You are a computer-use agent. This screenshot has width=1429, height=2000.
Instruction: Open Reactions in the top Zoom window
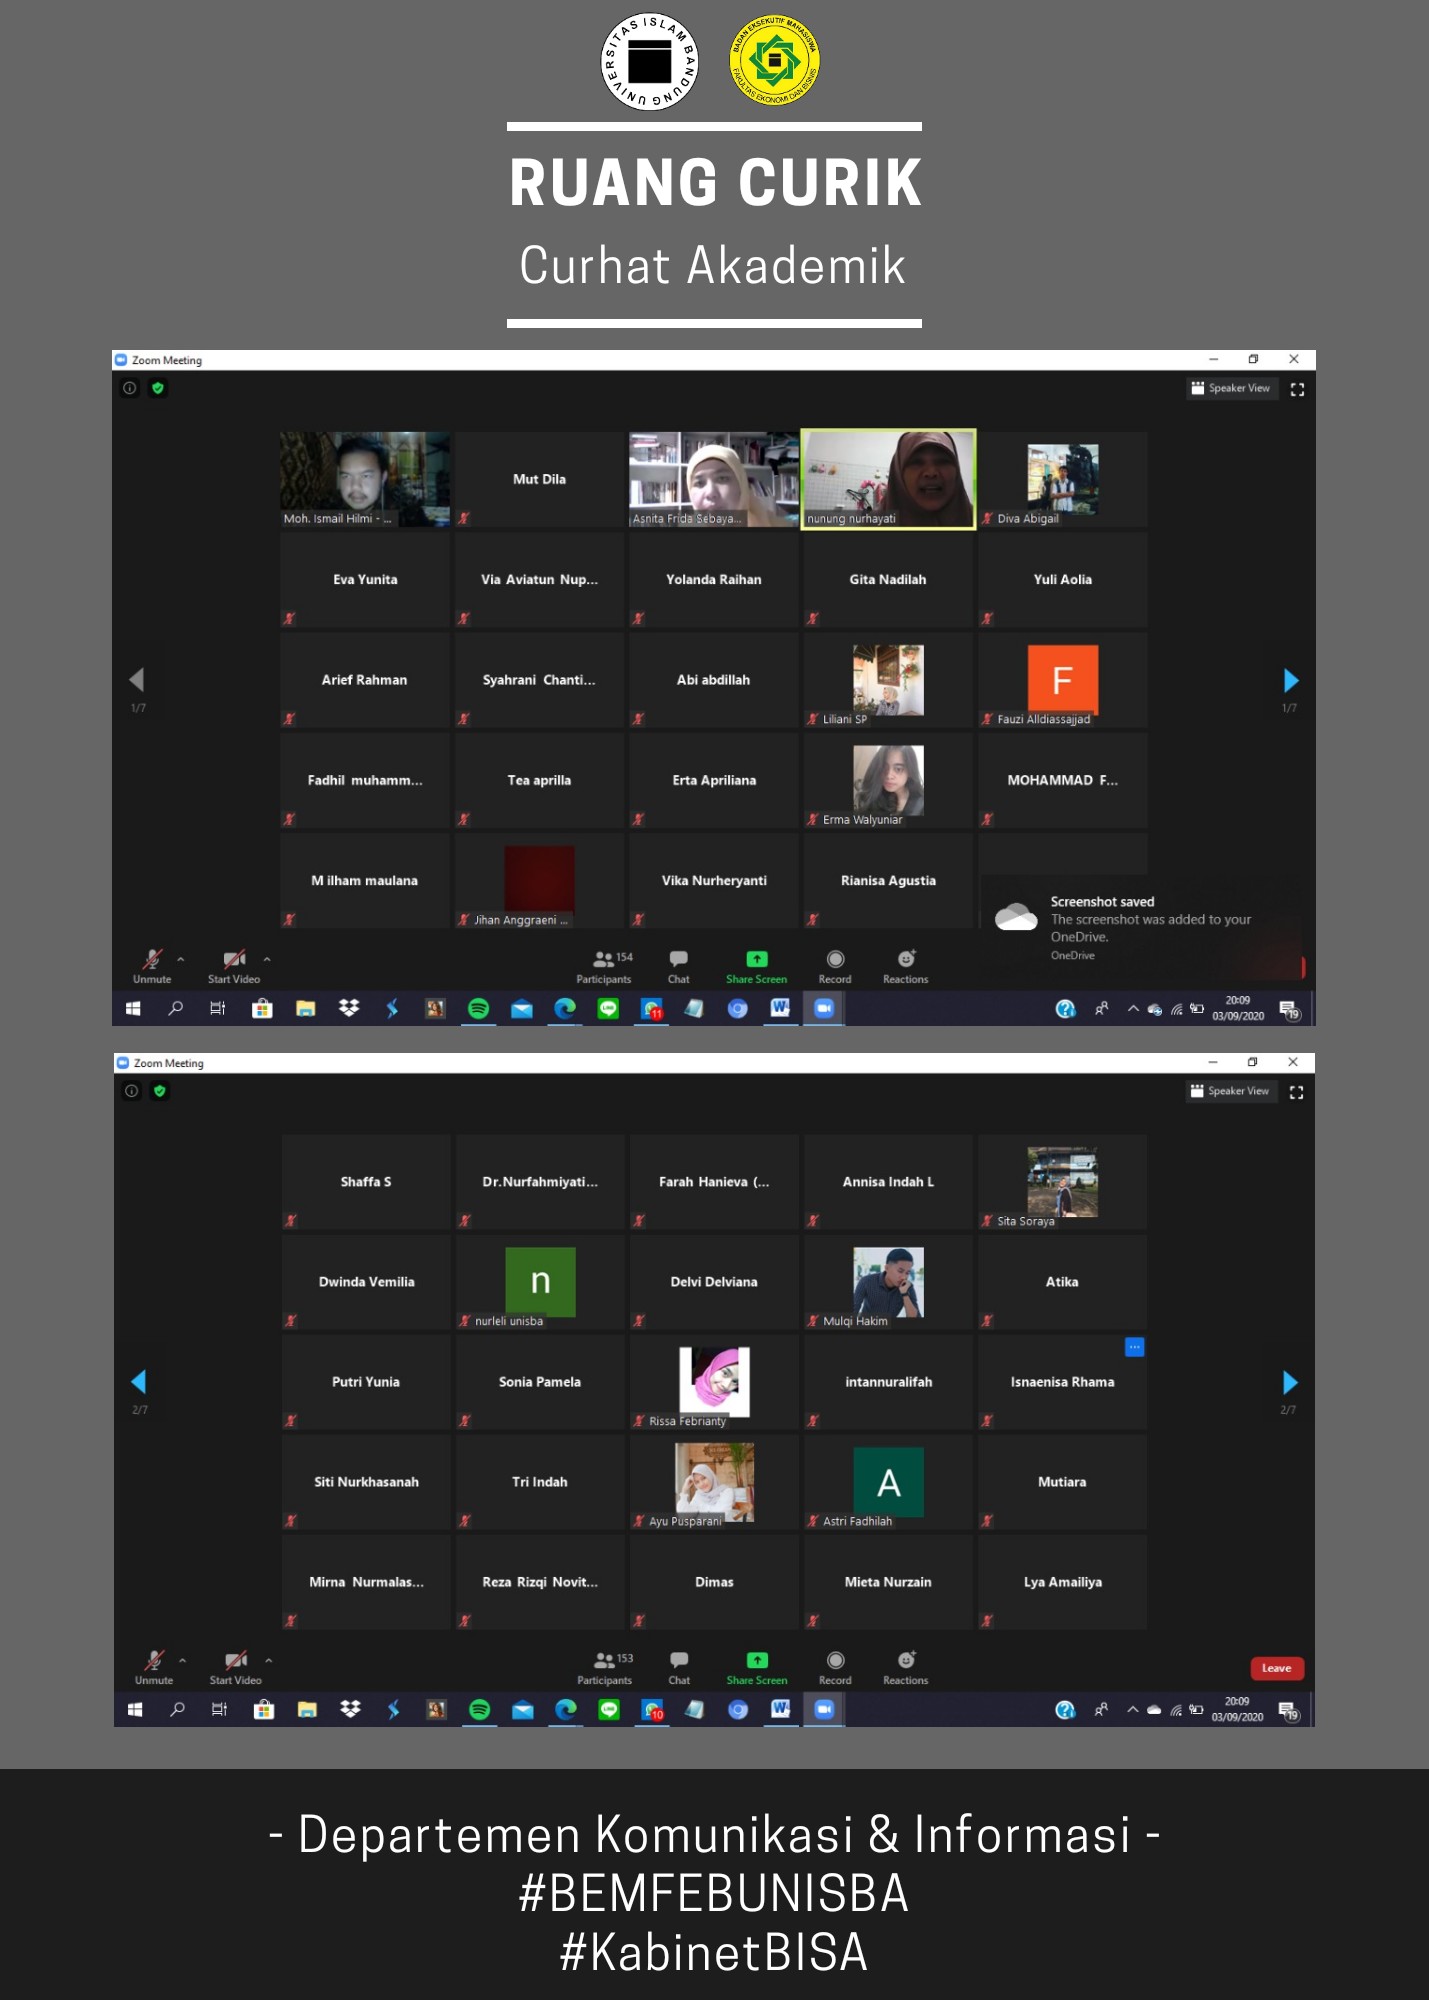pos(906,966)
